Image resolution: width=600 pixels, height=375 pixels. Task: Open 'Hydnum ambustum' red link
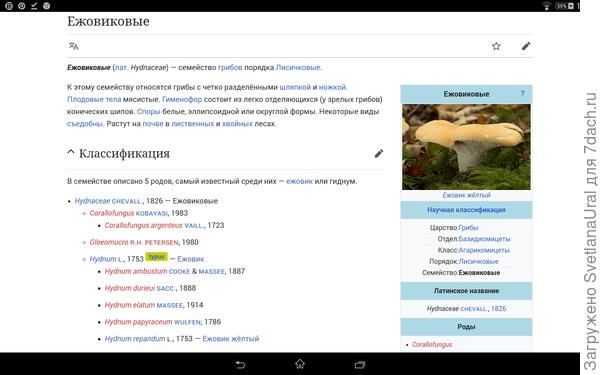pyautogui.click(x=136, y=272)
